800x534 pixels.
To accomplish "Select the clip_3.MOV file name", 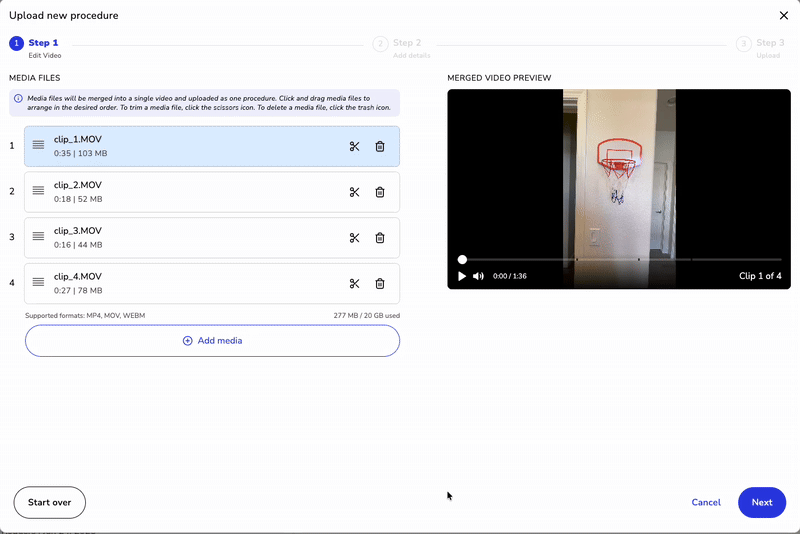I will click(x=78, y=231).
